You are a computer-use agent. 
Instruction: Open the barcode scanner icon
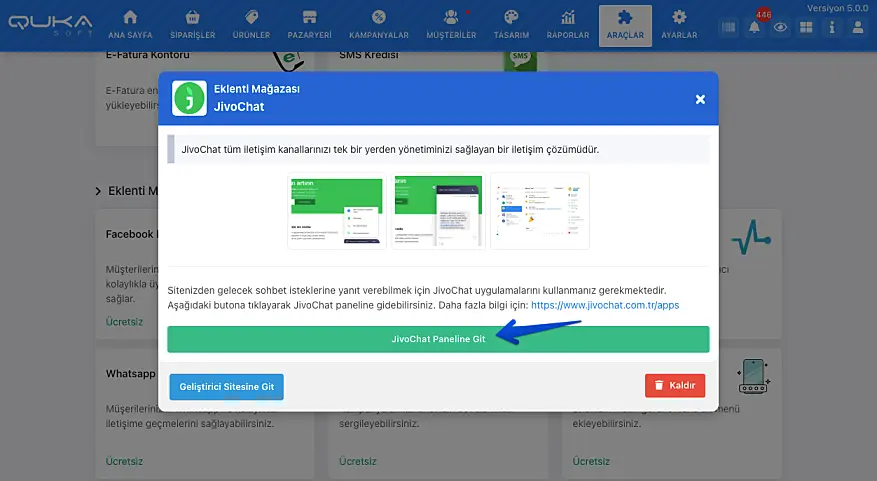pyautogui.click(x=728, y=27)
